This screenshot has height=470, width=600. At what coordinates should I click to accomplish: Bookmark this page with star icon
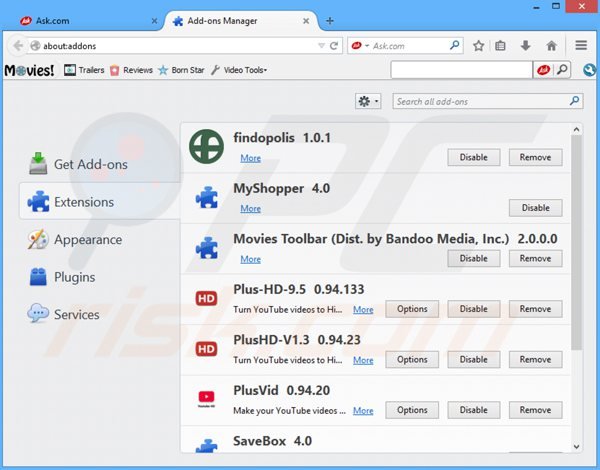478,46
